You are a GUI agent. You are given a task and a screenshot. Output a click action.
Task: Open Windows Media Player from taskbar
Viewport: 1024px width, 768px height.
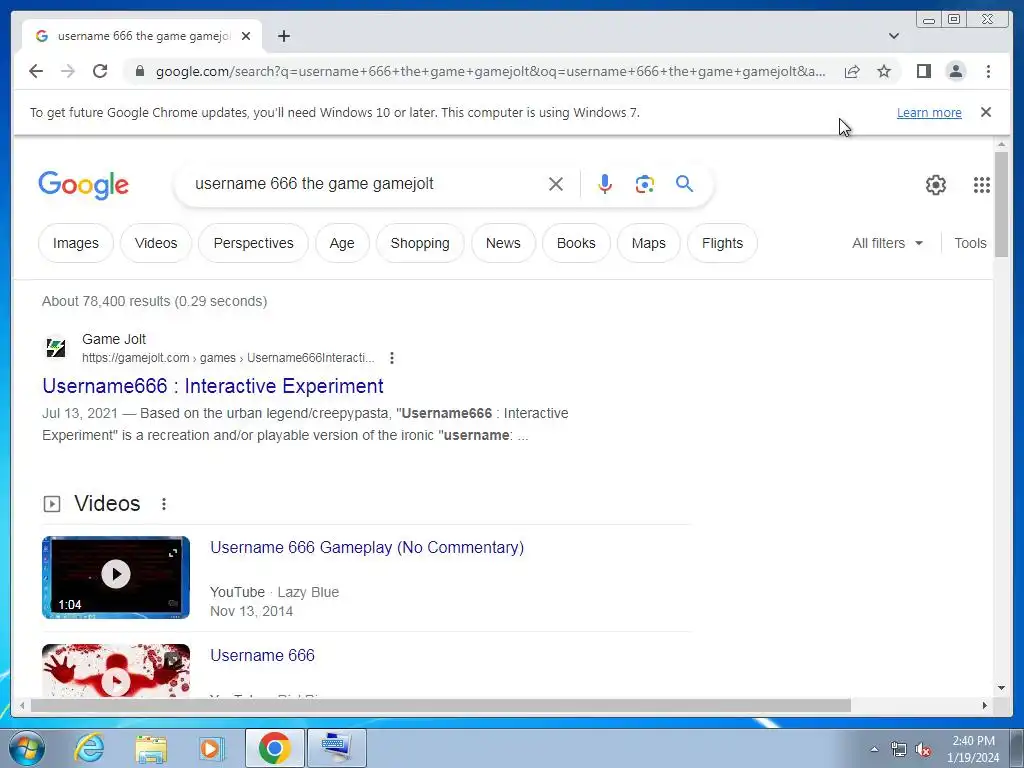point(210,748)
